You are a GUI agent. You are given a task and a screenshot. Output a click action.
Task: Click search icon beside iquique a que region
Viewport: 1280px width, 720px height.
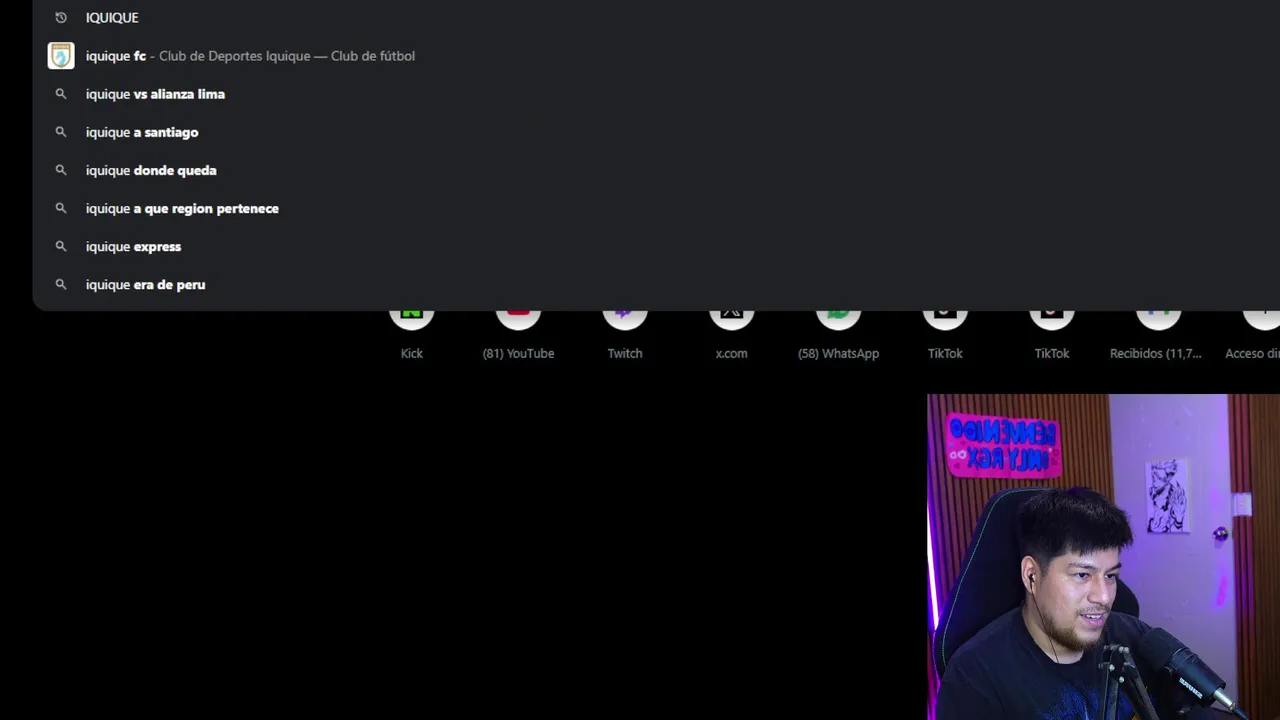(61, 208)
